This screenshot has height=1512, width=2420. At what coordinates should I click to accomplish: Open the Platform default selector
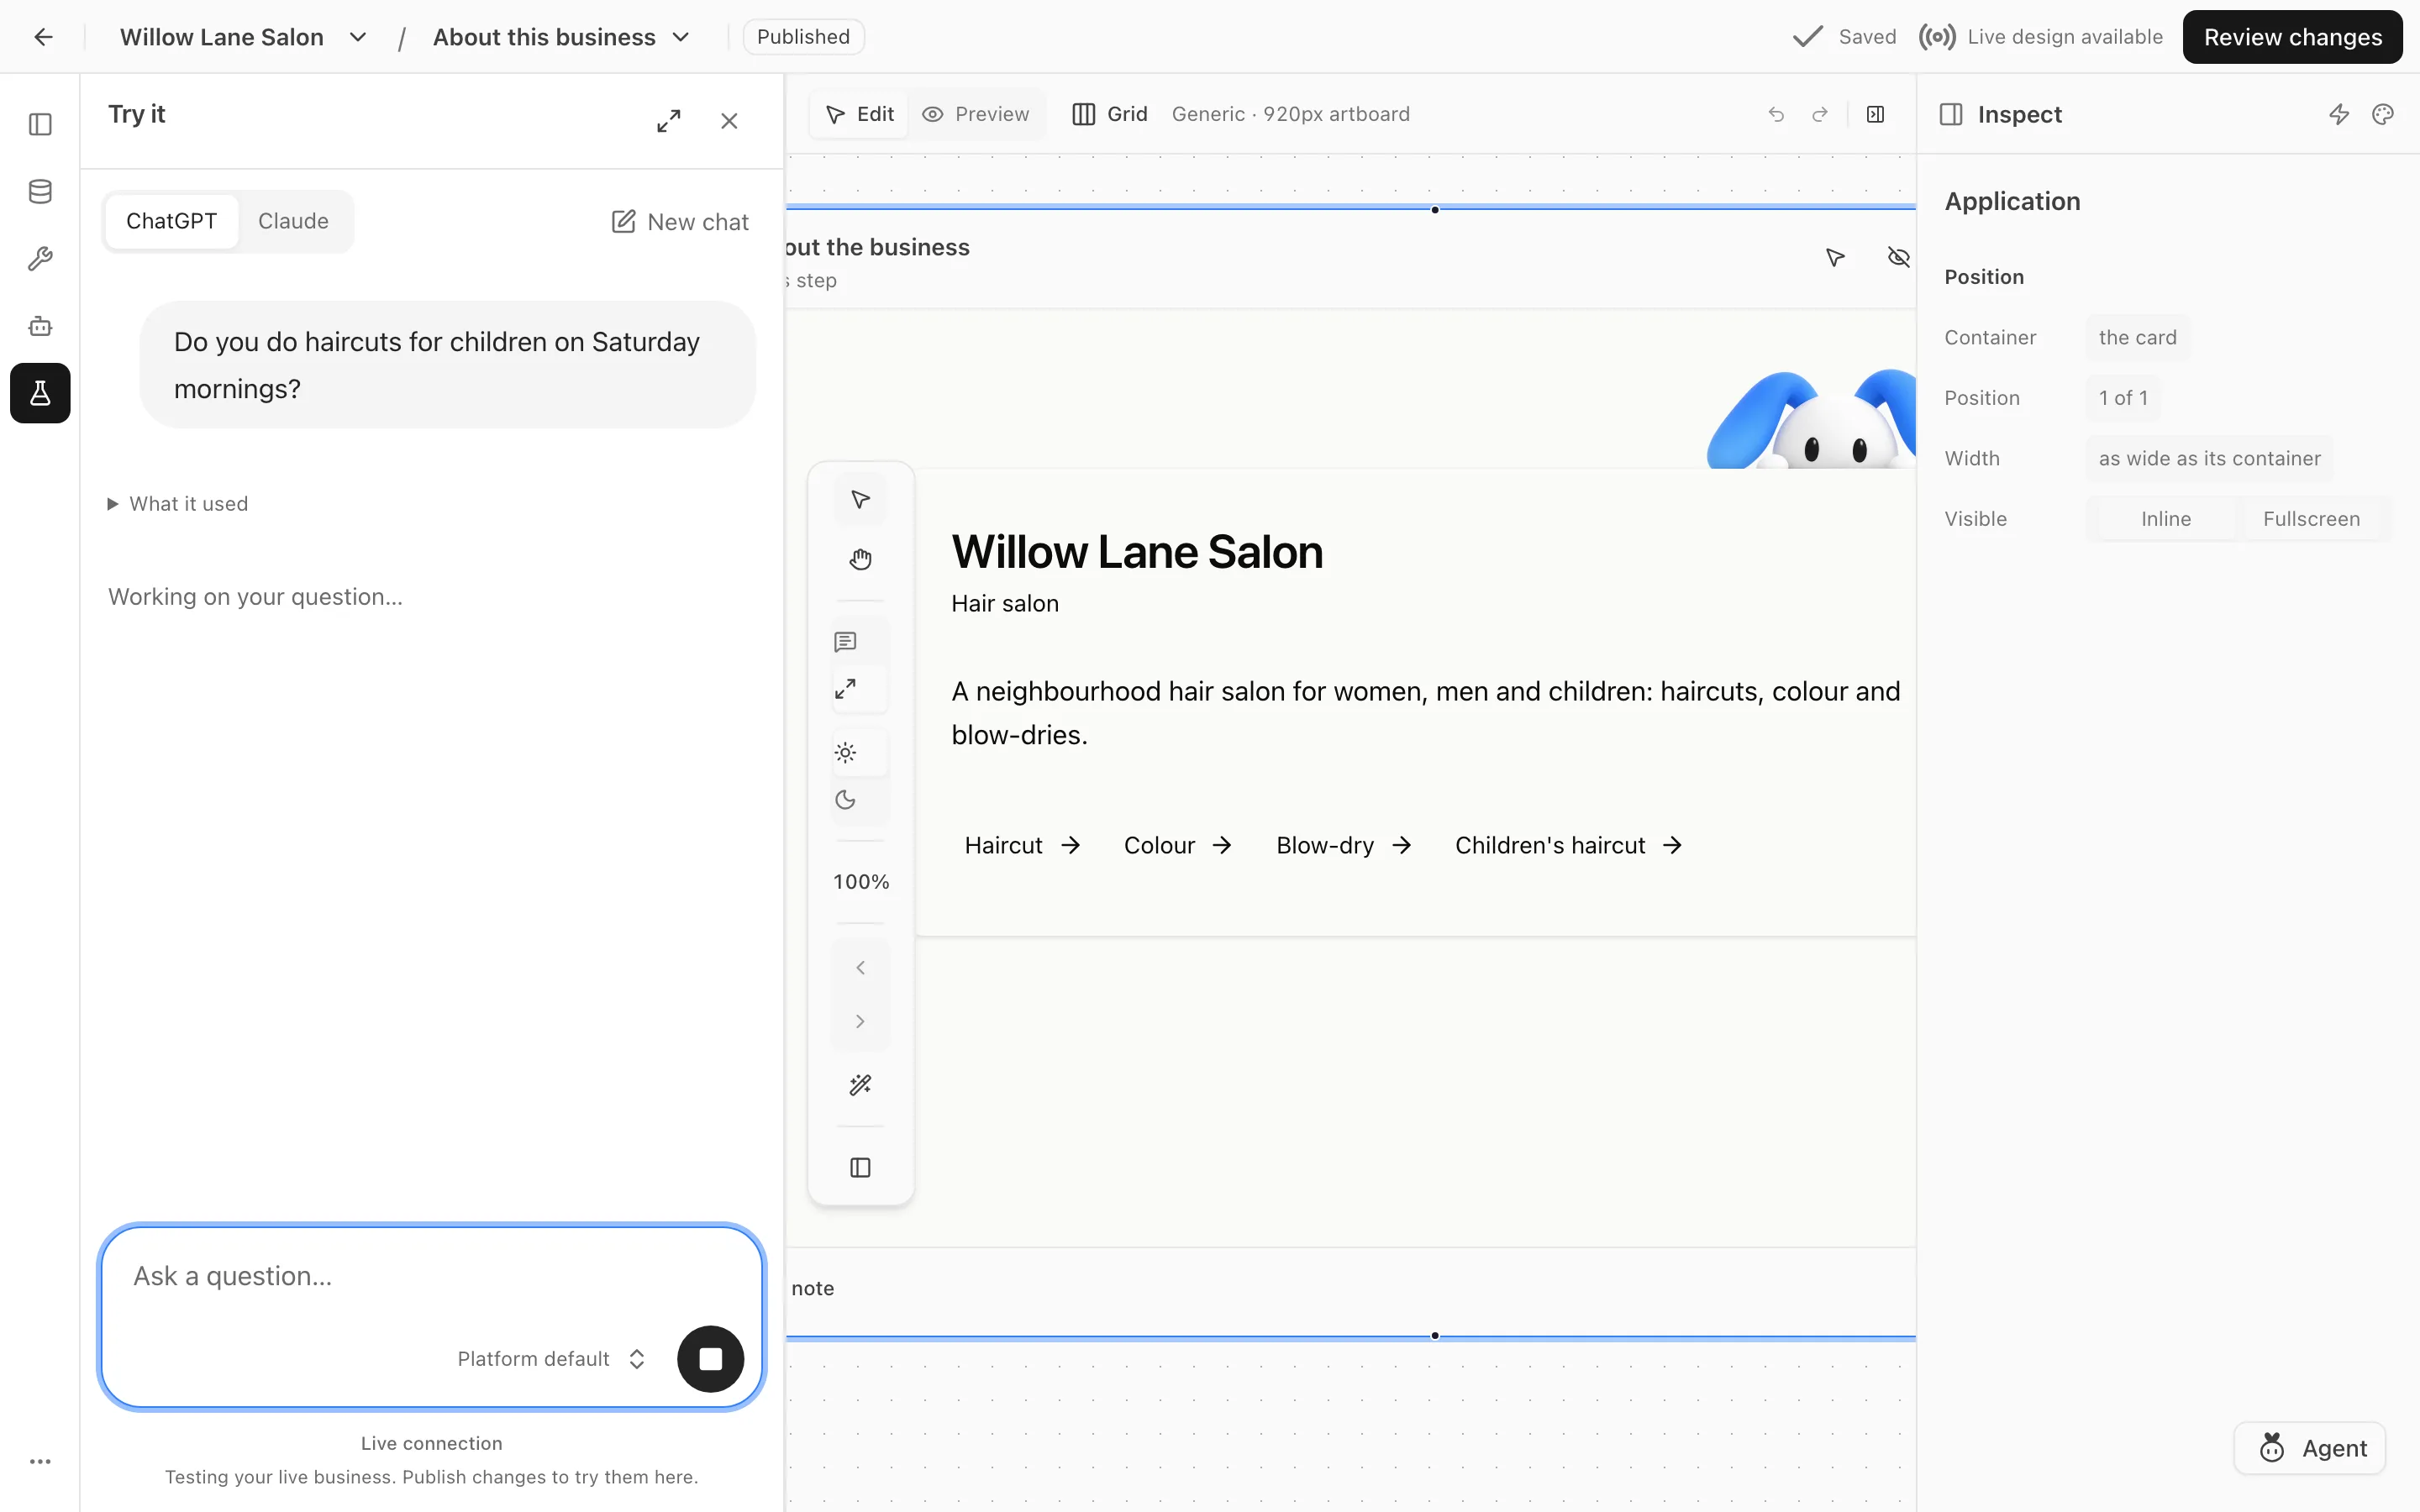click(551, 1359)
